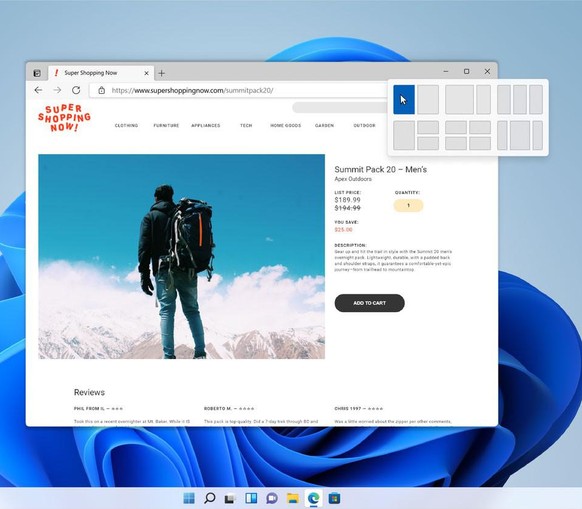Open Widgets icon on taskbar
The image size is (582, 509).
pos(251,498)
